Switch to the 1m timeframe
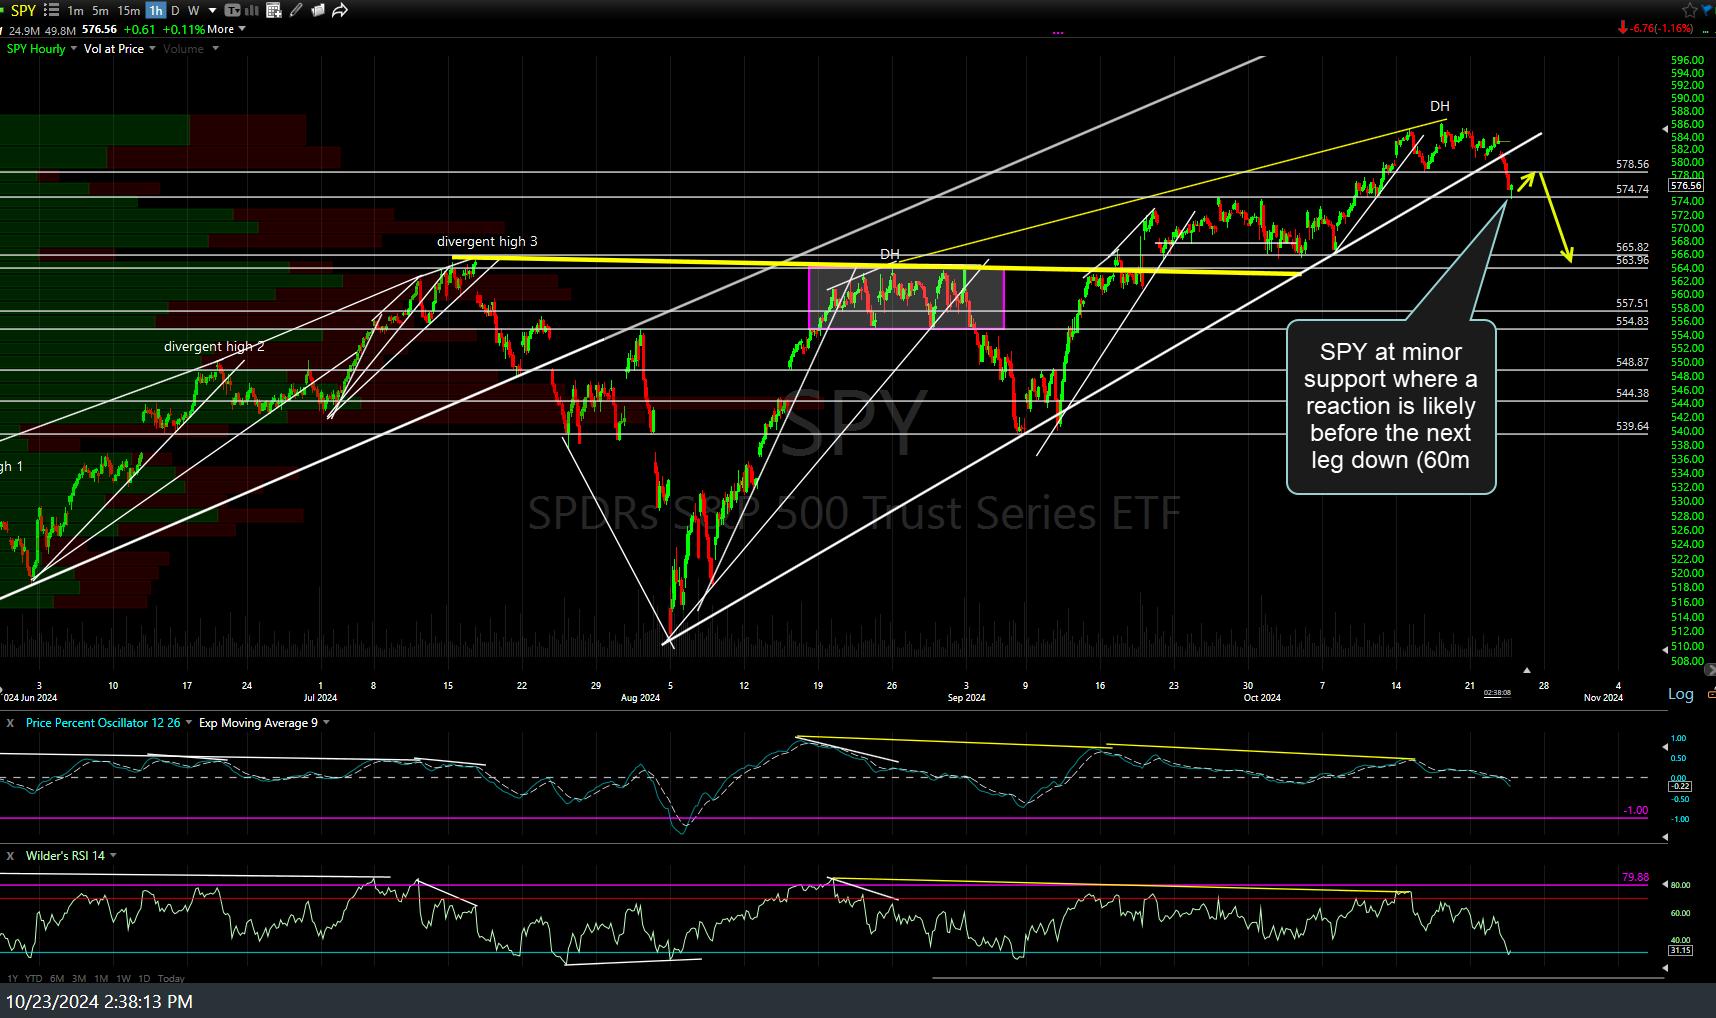The width and height of the screenshot is (1716, 1018). [75, 11]
